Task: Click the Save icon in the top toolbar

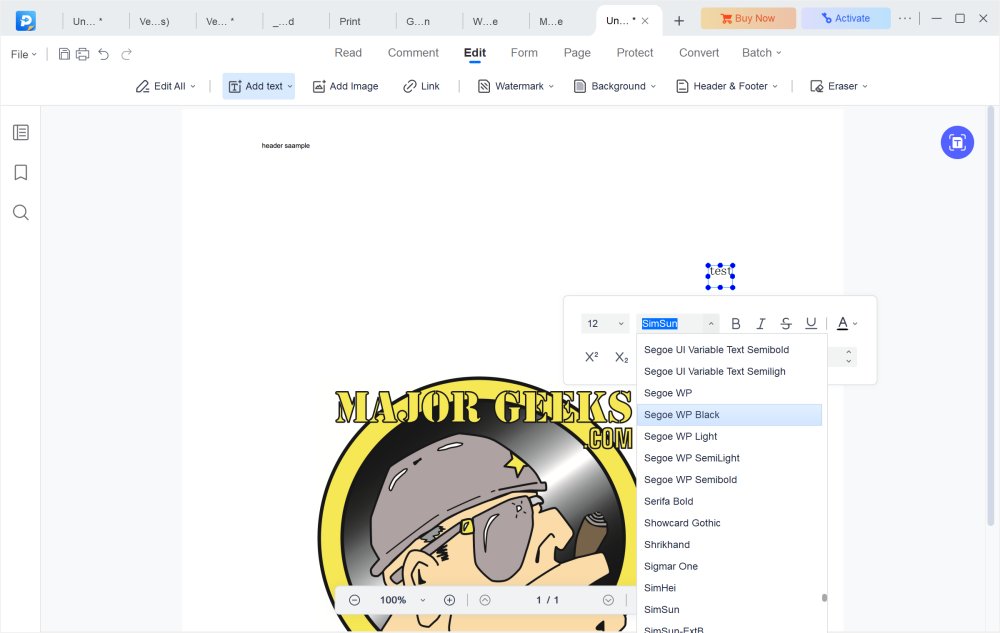Action: pyautogui.click(x=64, y=54)
